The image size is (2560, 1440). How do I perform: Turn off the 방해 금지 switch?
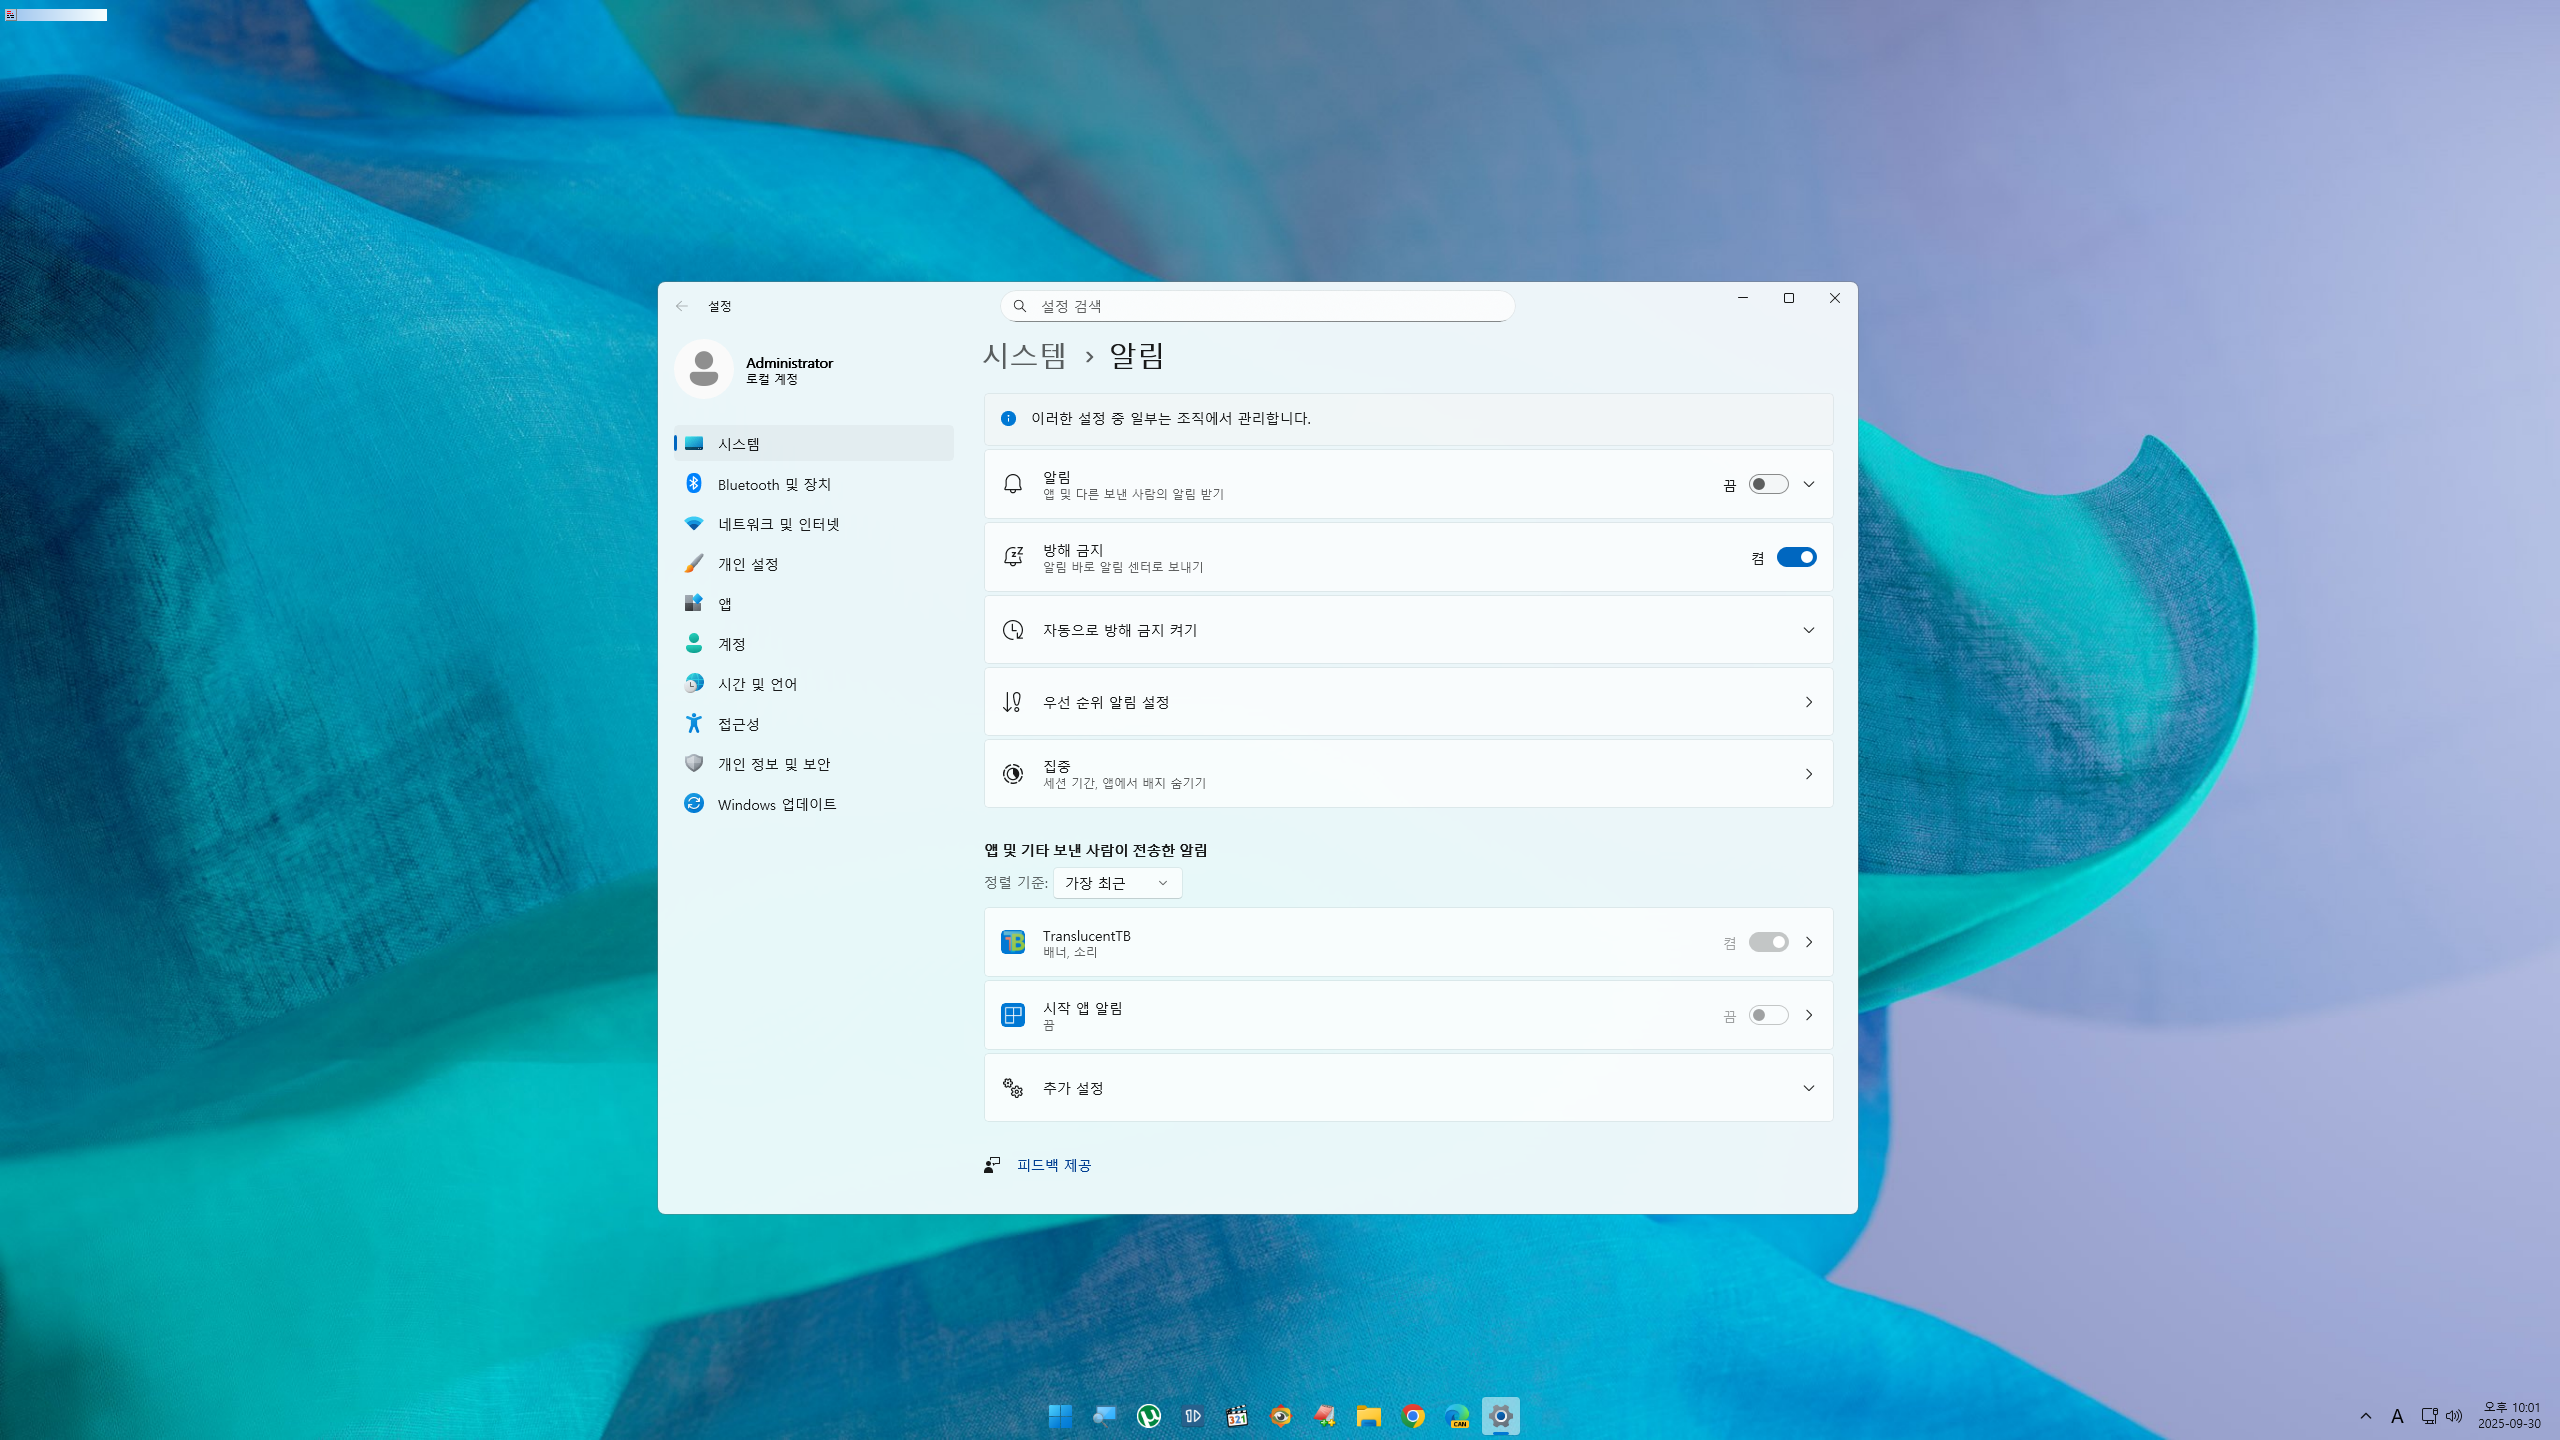click(x=1795, y=557)
